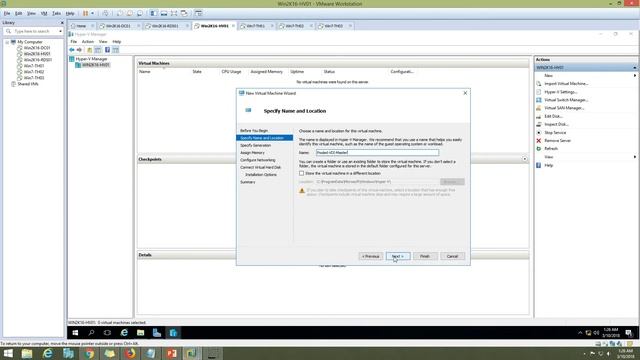
Task: Click Remove Server action
Action: pos(557,141)
